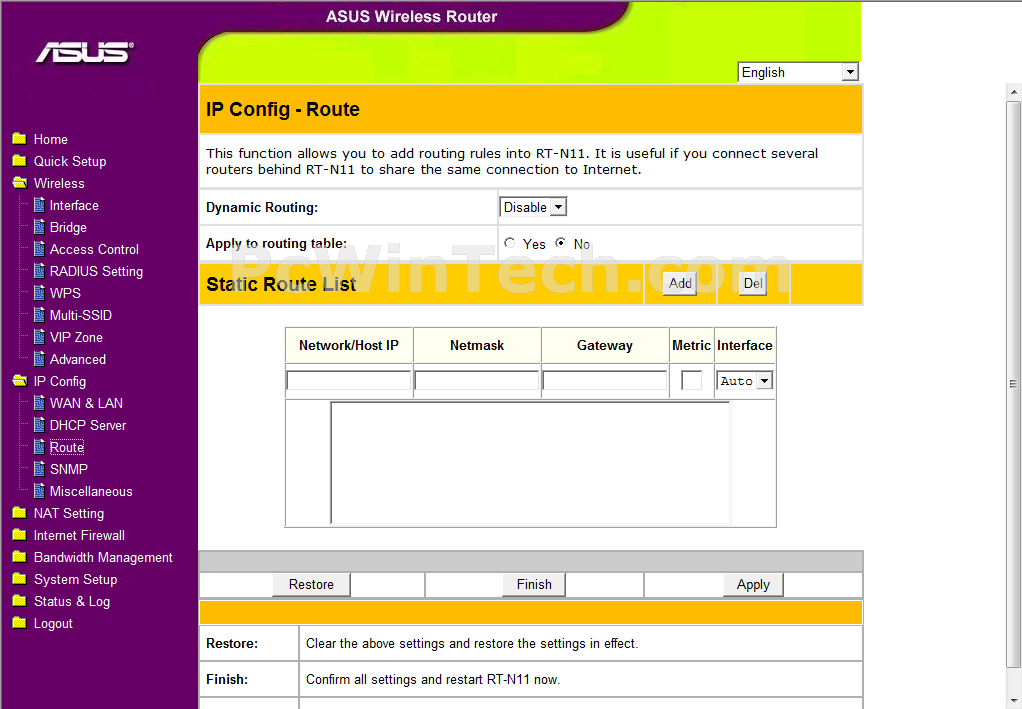
Task: Open System Setup menu
Action: pos(76,580)
